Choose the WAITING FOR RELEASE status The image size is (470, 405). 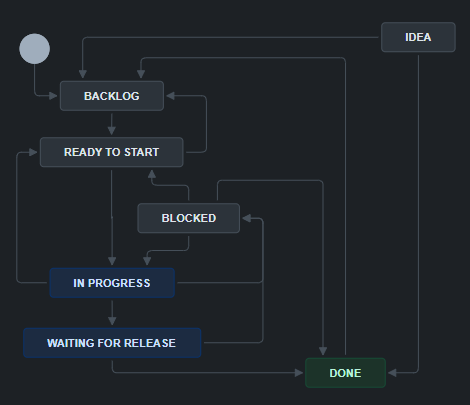click(112, 343)
